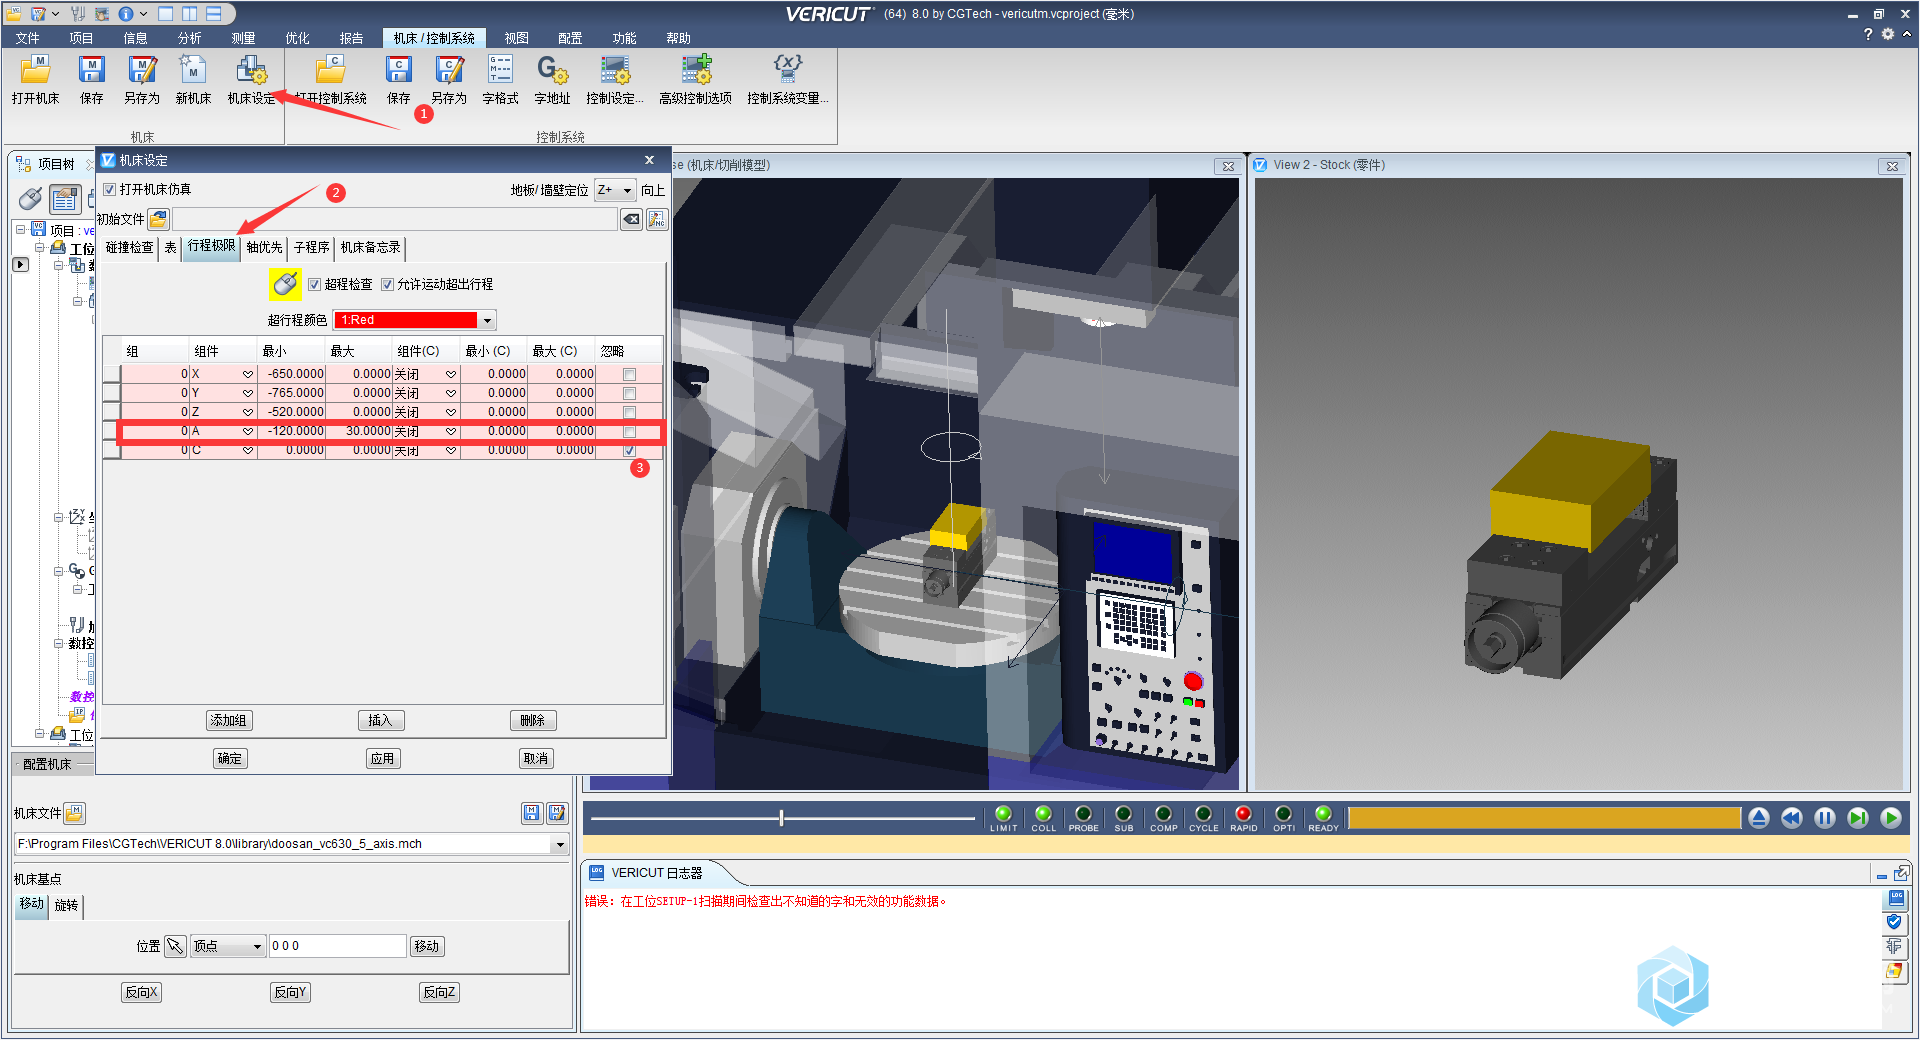Play the simulation to end

coord(1891,818)
